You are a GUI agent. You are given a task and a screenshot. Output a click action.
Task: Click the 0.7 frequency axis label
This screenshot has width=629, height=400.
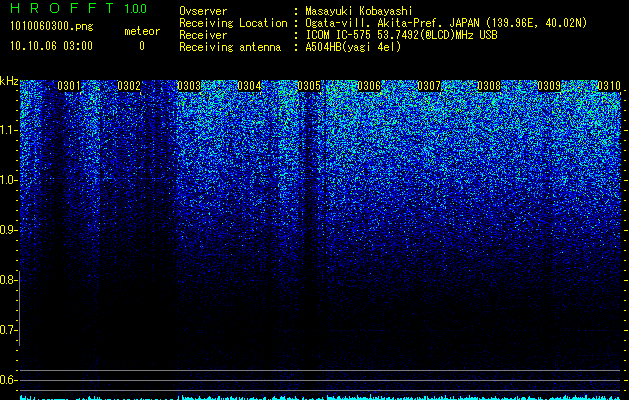point(8,330)
